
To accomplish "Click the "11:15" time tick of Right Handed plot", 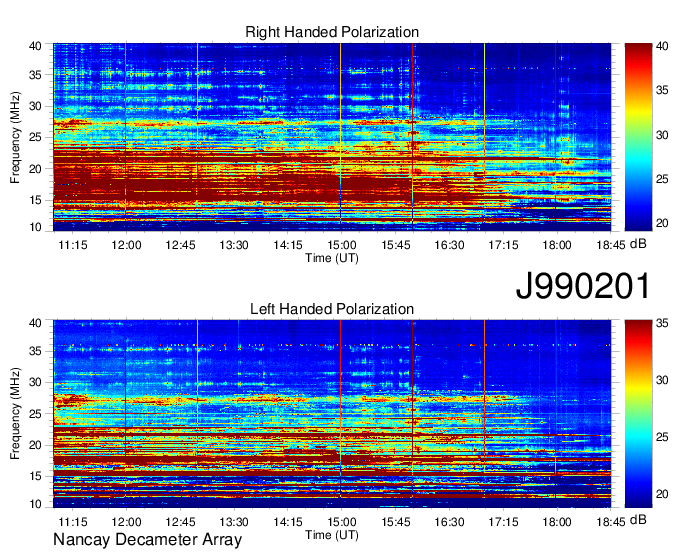I will pyautogui.click(x=73, y=245).
